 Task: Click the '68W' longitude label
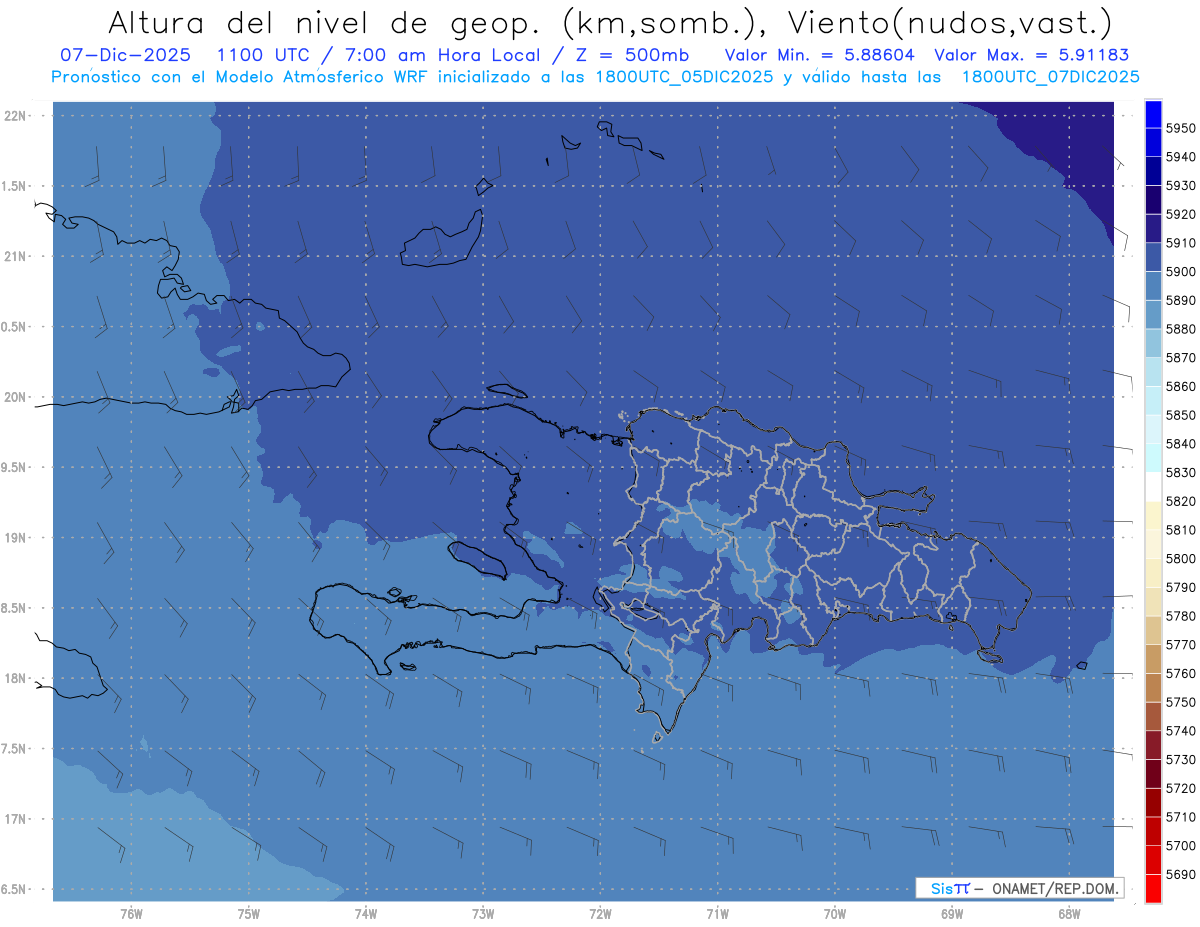click(1069, 914)
